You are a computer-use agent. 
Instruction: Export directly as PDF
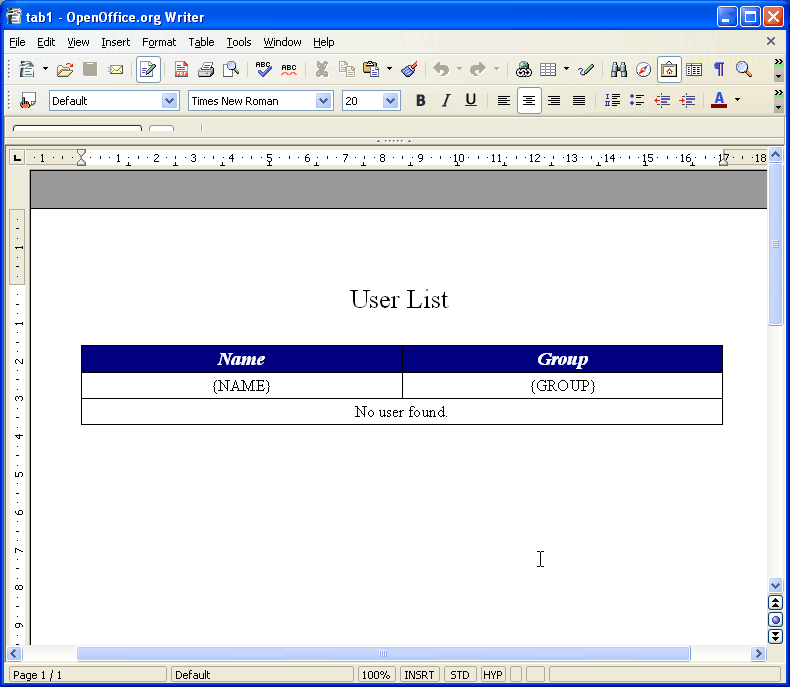[181, 69]
